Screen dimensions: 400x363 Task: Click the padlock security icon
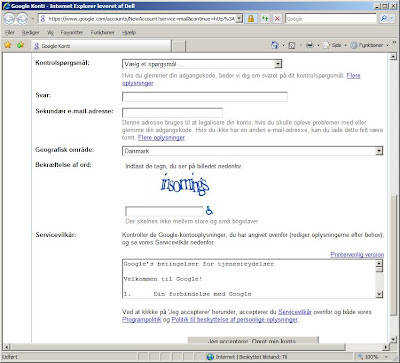[251, 19]
